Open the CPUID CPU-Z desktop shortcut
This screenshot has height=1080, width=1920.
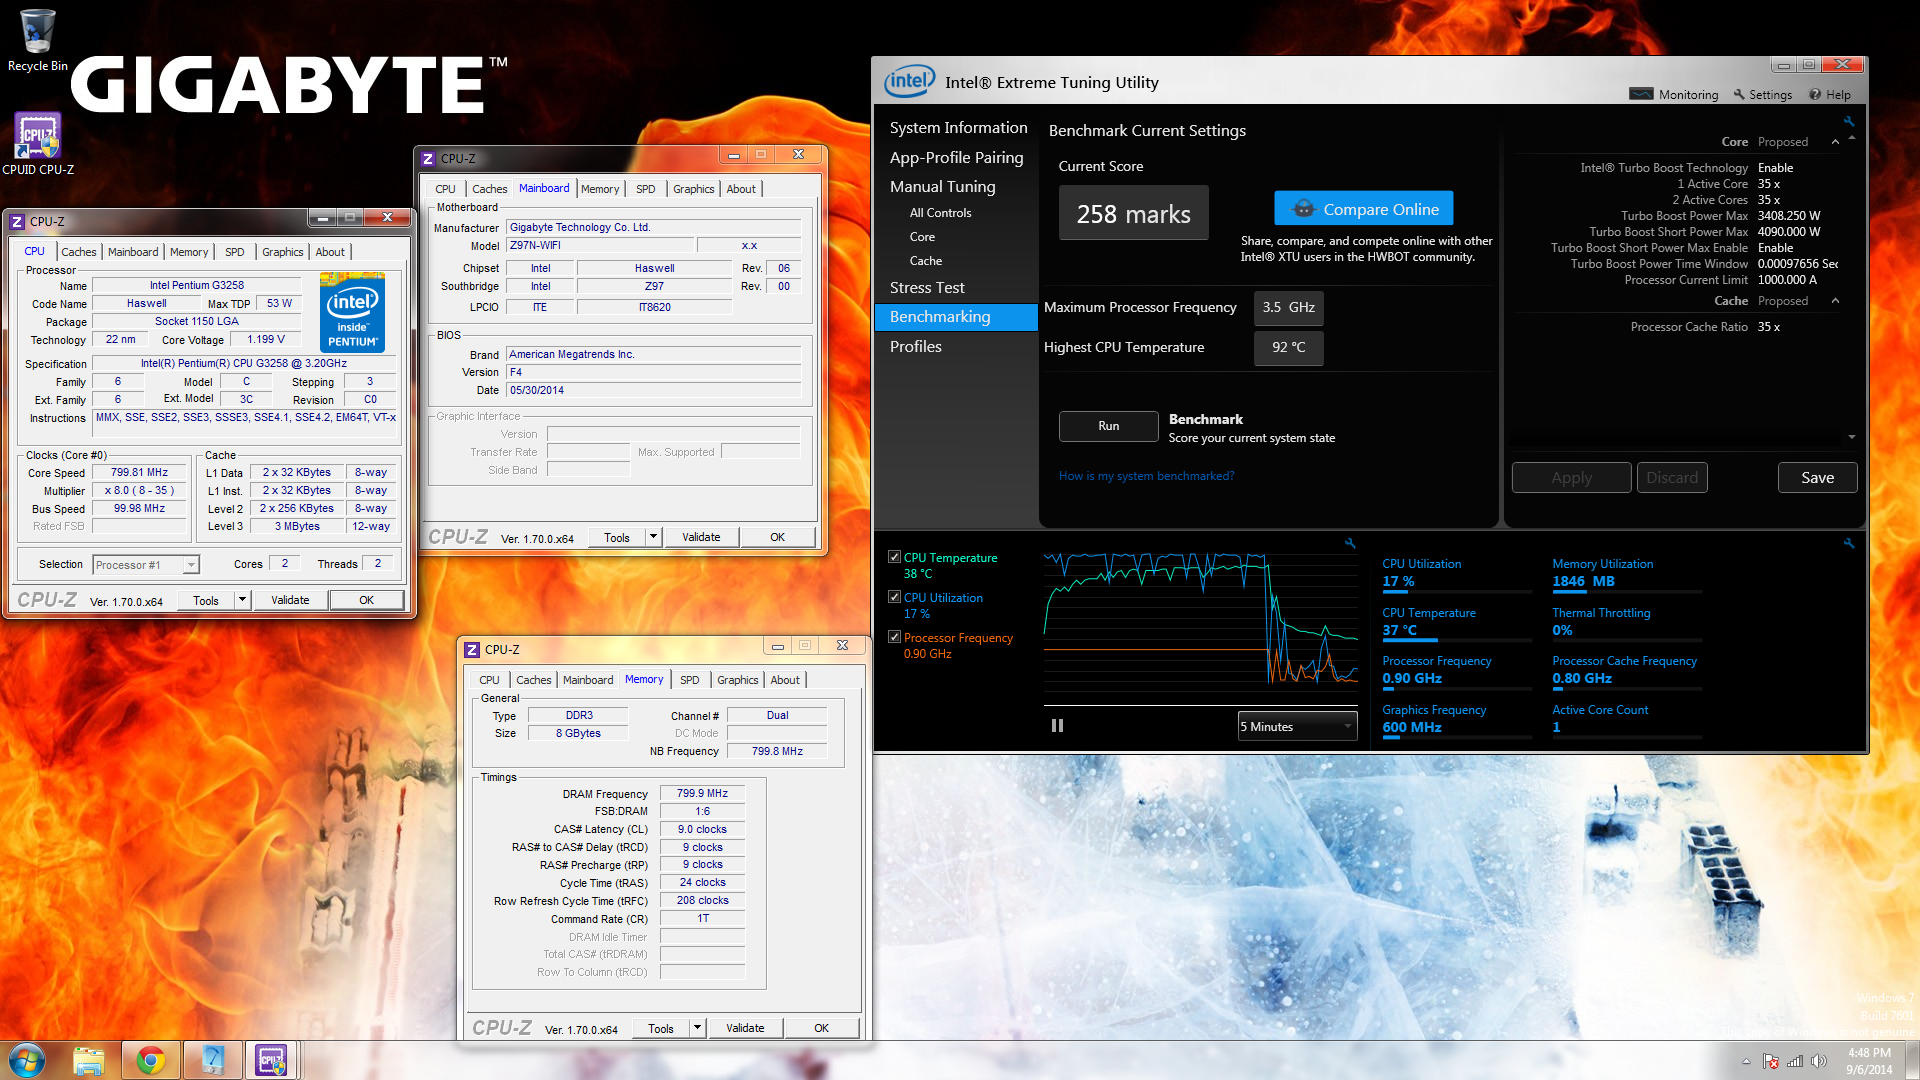pyautogui.click(x=37, y=143)
